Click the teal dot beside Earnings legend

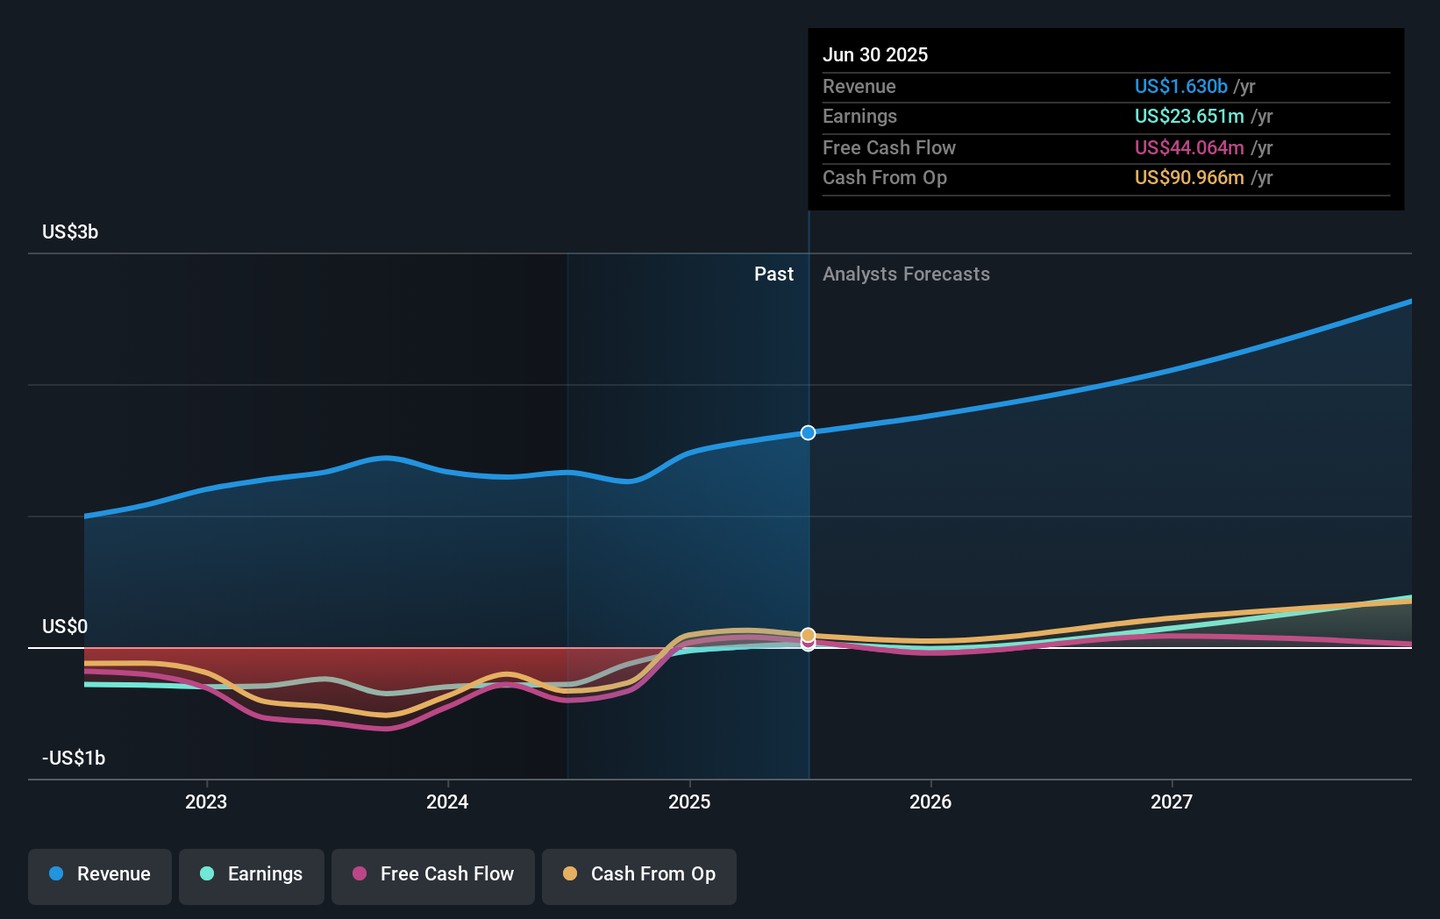pyautogui.click(x=207, y=874)
